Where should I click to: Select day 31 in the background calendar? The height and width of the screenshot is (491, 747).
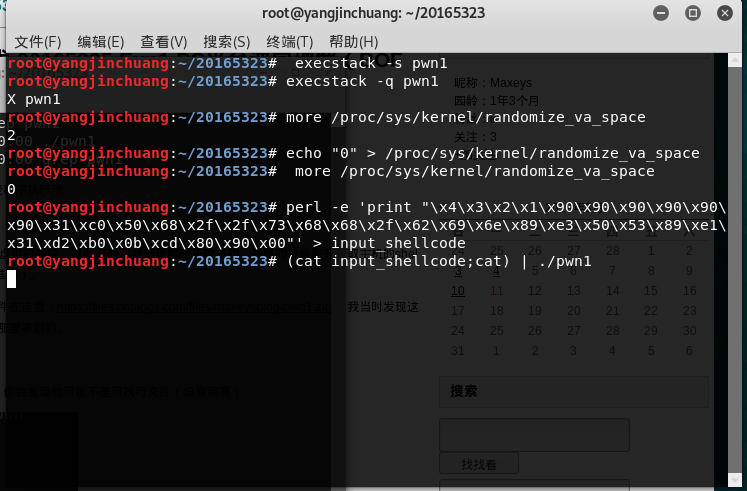(458, 351)
